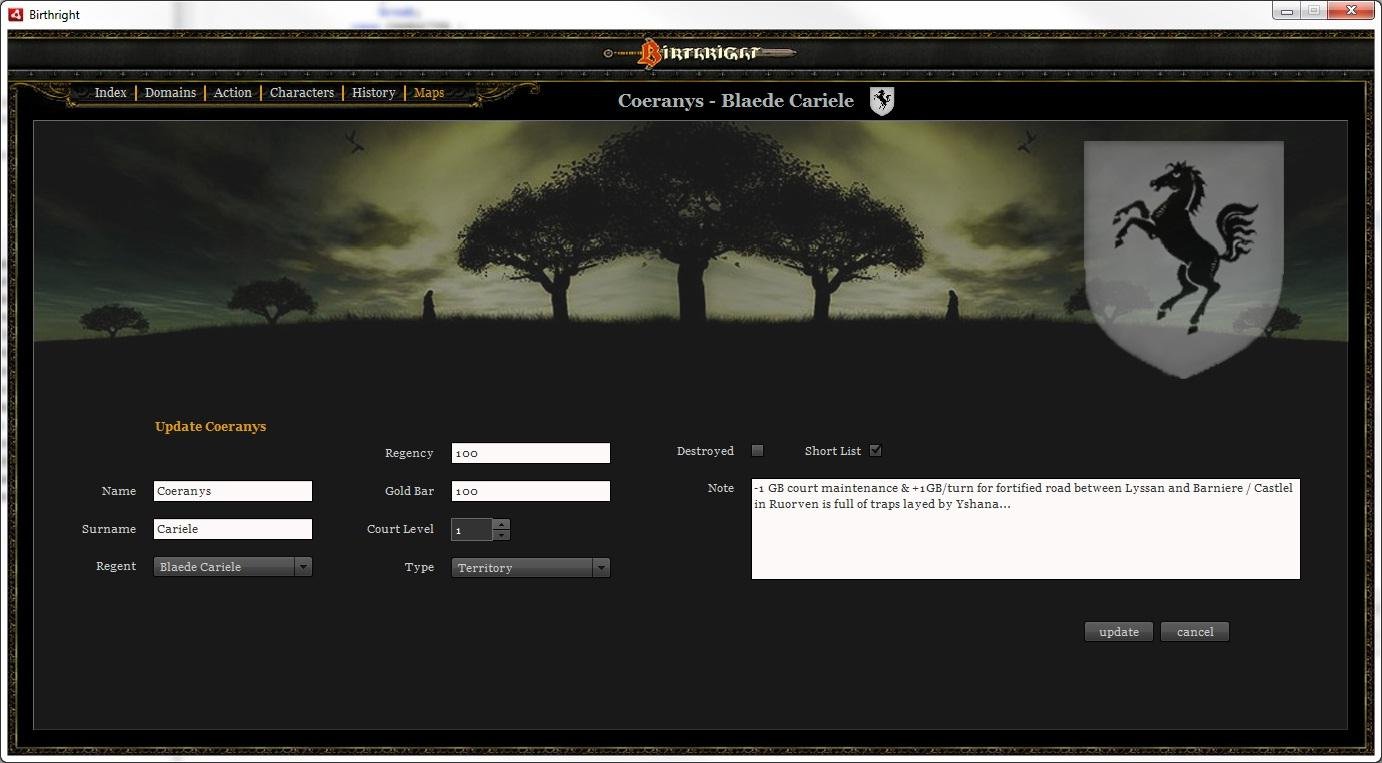Screen dimensions: 1382x763
Task: Click inside the Note text area
Action: (x=1026, y=529)
